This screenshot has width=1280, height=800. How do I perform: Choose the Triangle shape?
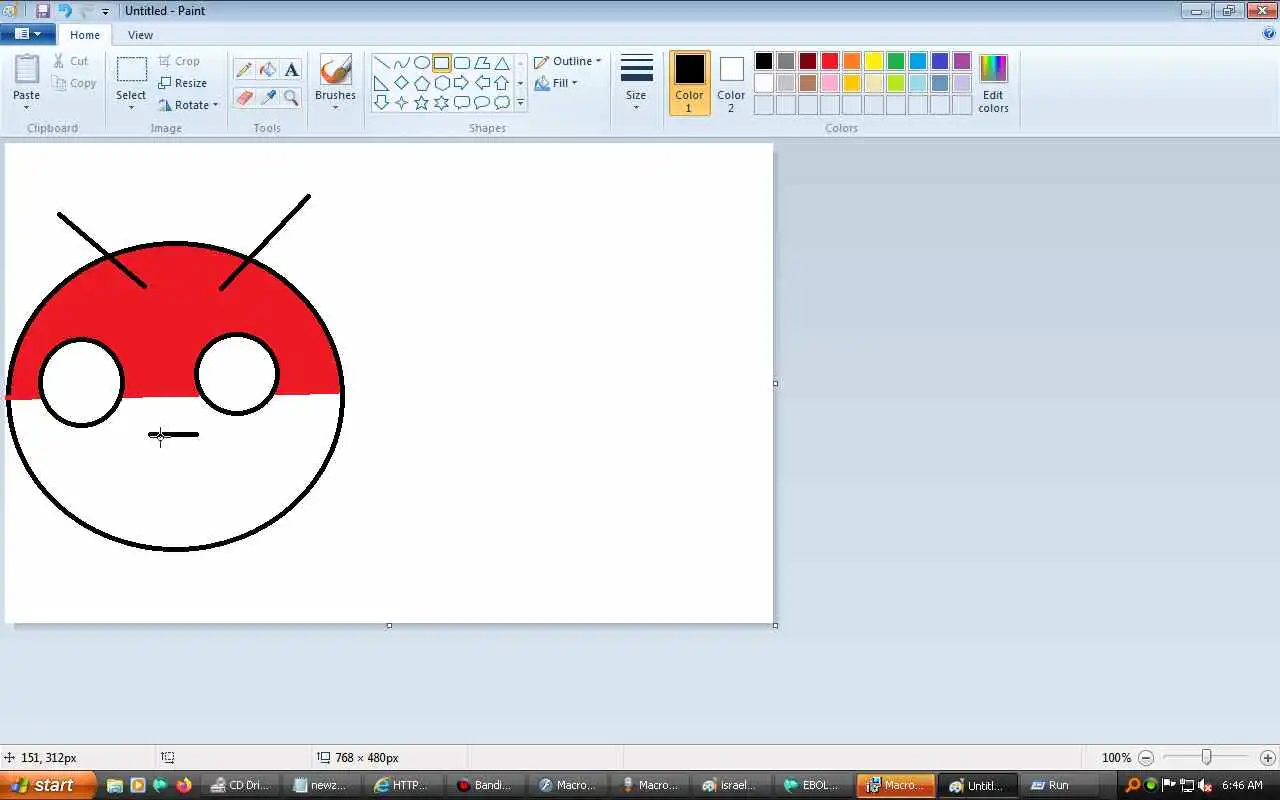point(502,63)
